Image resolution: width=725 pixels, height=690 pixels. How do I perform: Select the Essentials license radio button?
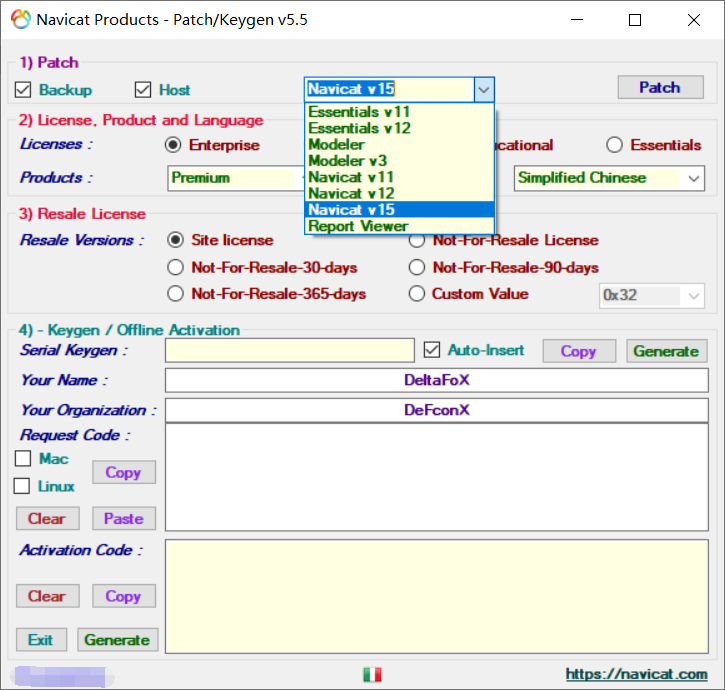(x=614, y=145)
